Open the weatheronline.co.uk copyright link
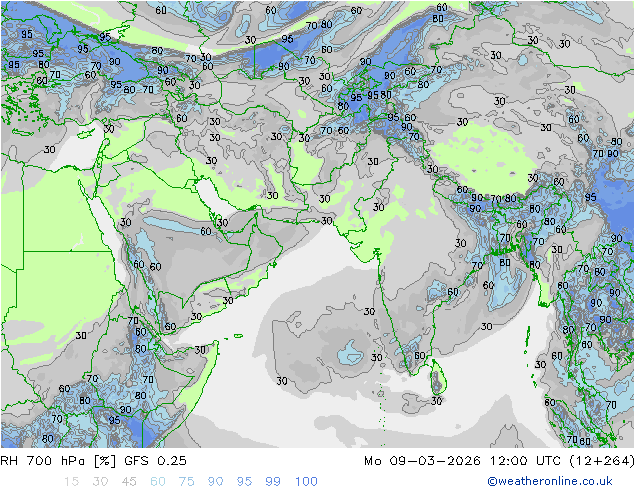634x490 pixels. point(550,481)
